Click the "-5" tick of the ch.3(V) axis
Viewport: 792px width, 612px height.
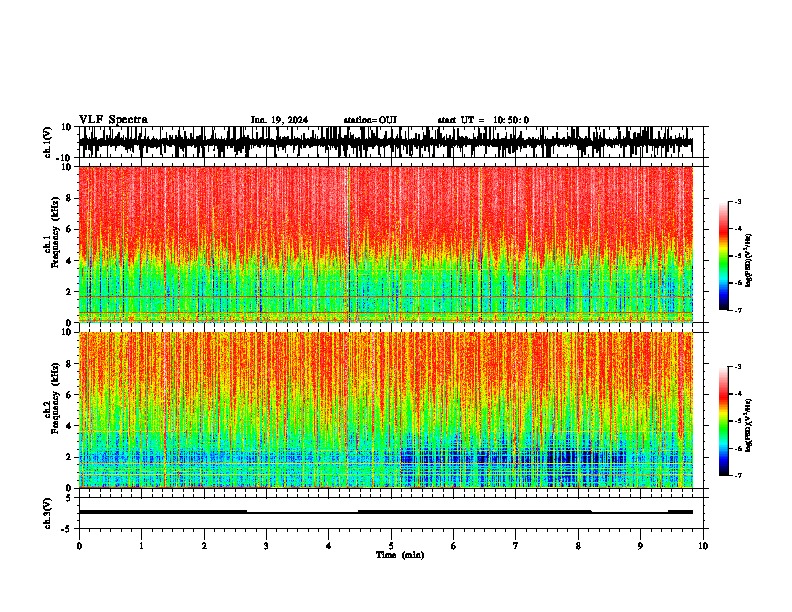click(67, 529)
